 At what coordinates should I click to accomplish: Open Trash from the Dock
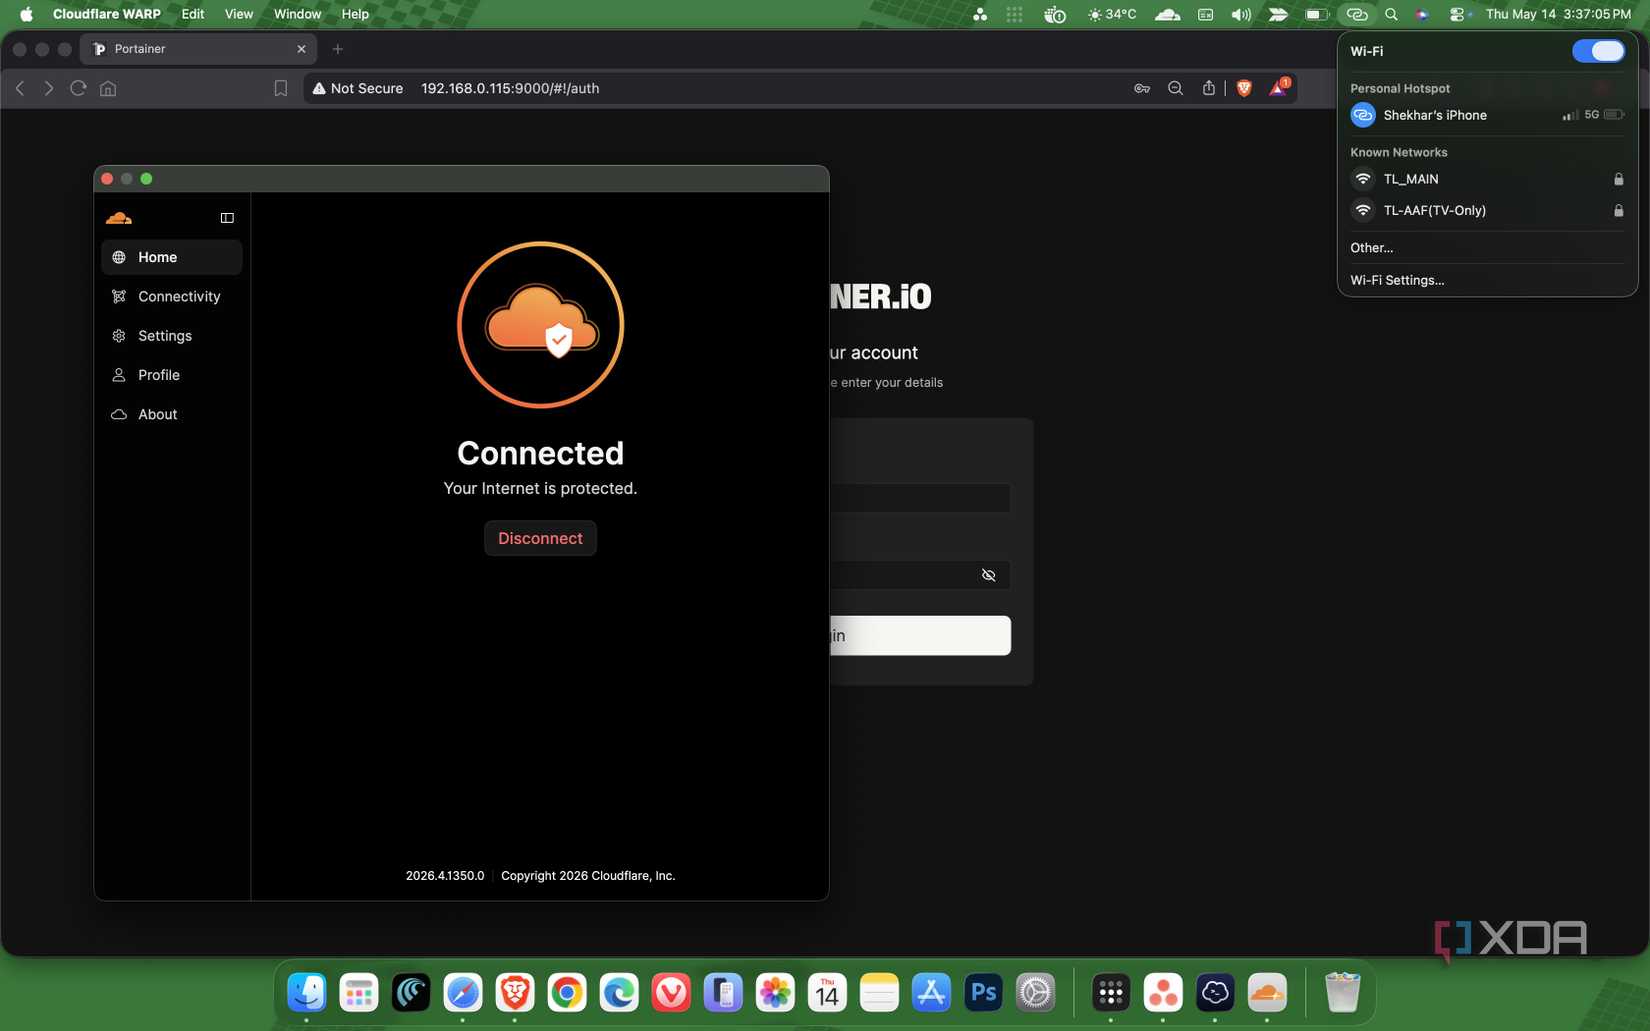1342,993
